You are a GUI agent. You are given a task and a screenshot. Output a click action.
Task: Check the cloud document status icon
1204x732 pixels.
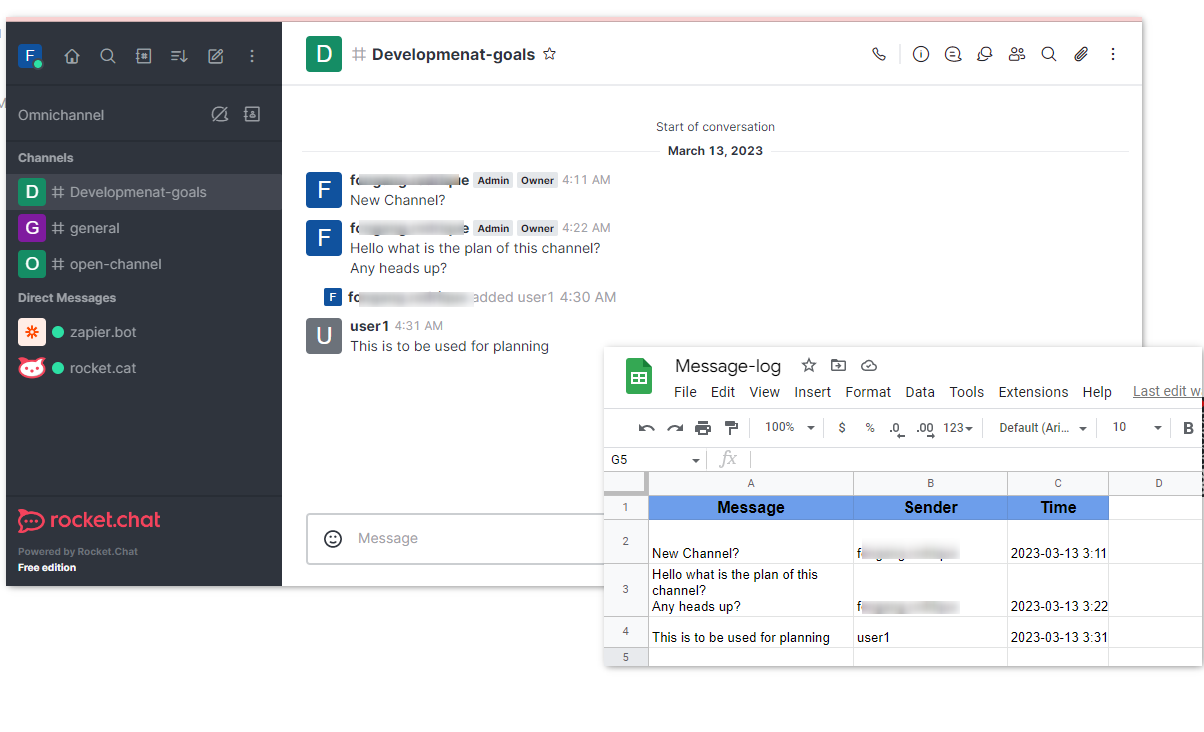point(868,365)
